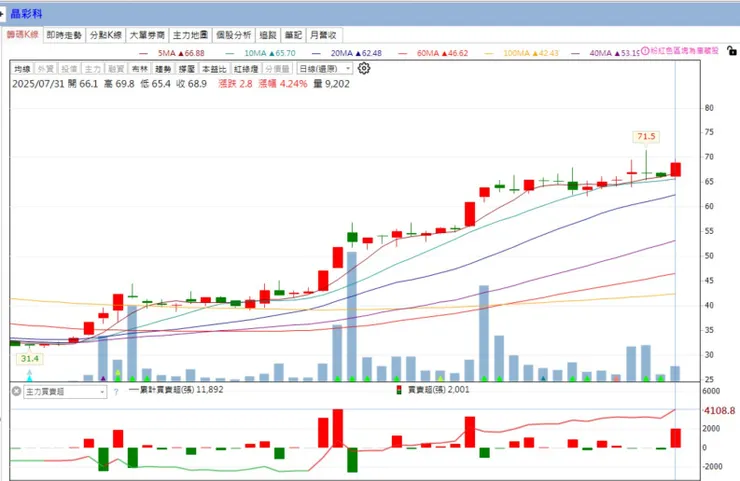The width and height of the screenshot is (740, 481).
Task: Click the 10MA legend label
Action: click(270, 53)
